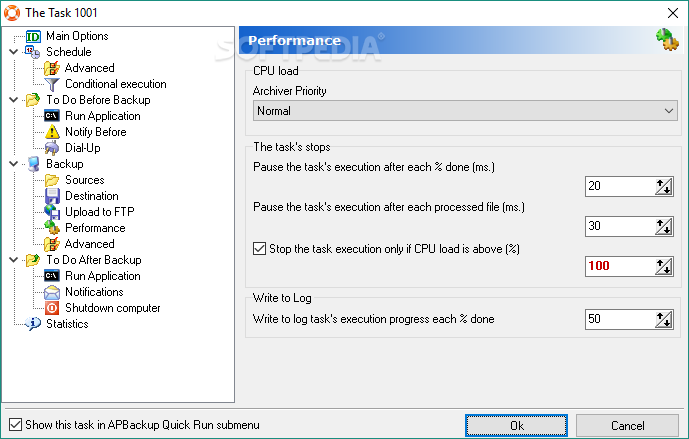Image resolution: width=689 pixels, height=439 pixels.
Task: Collapse the To Do Before Backup node
Action: [14, 100]
